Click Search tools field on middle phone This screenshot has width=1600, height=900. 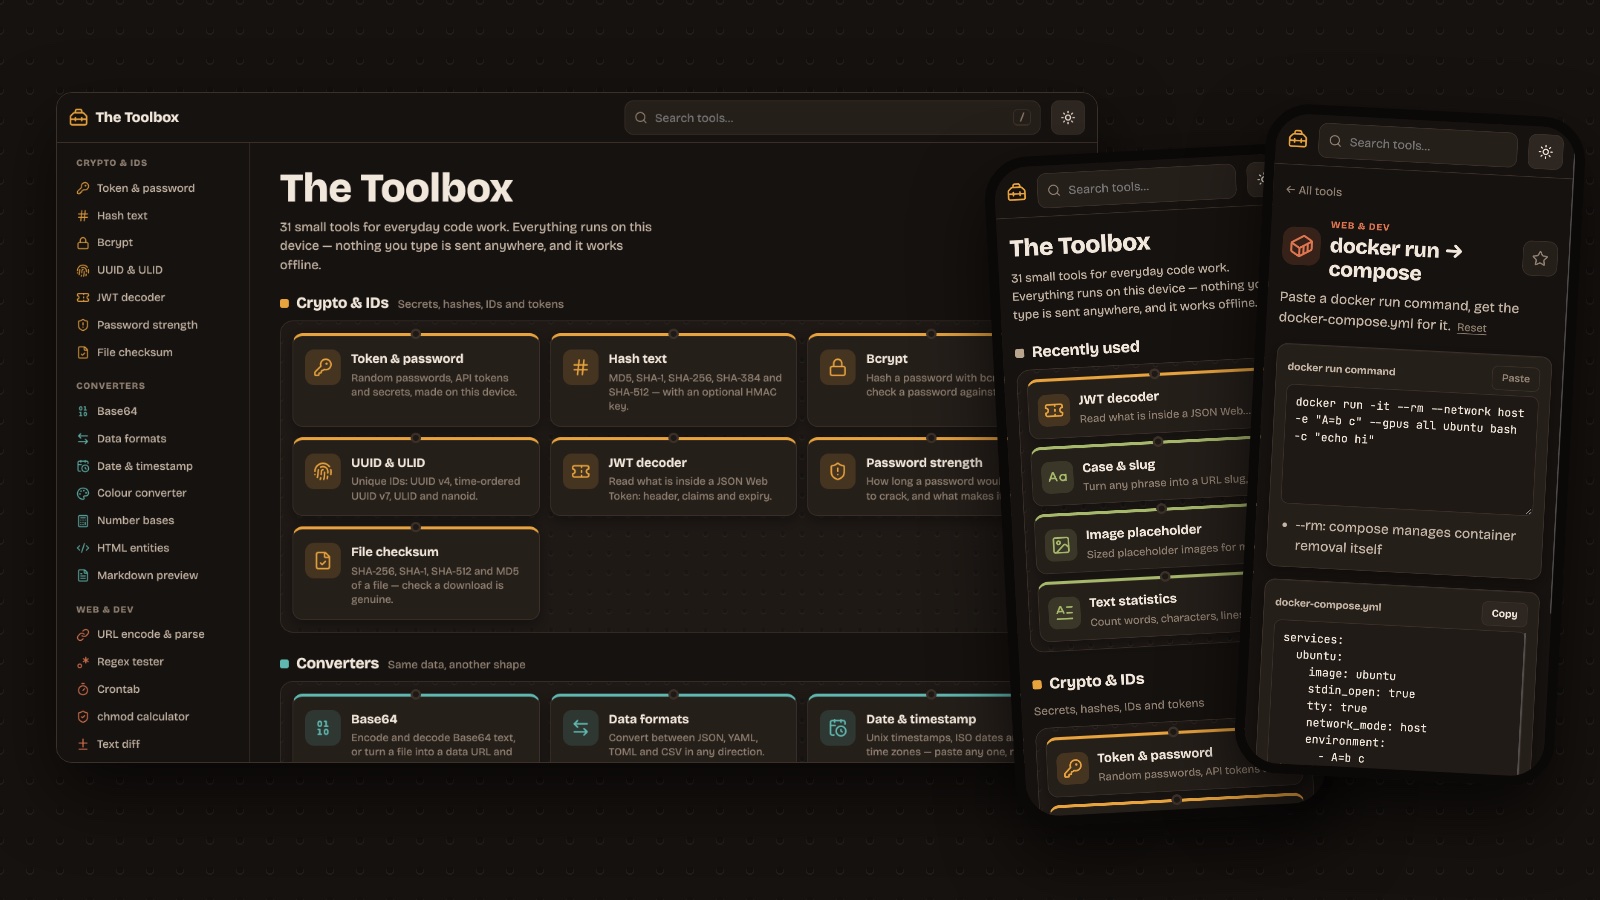pyautogui.click(x=1137, y=186)
